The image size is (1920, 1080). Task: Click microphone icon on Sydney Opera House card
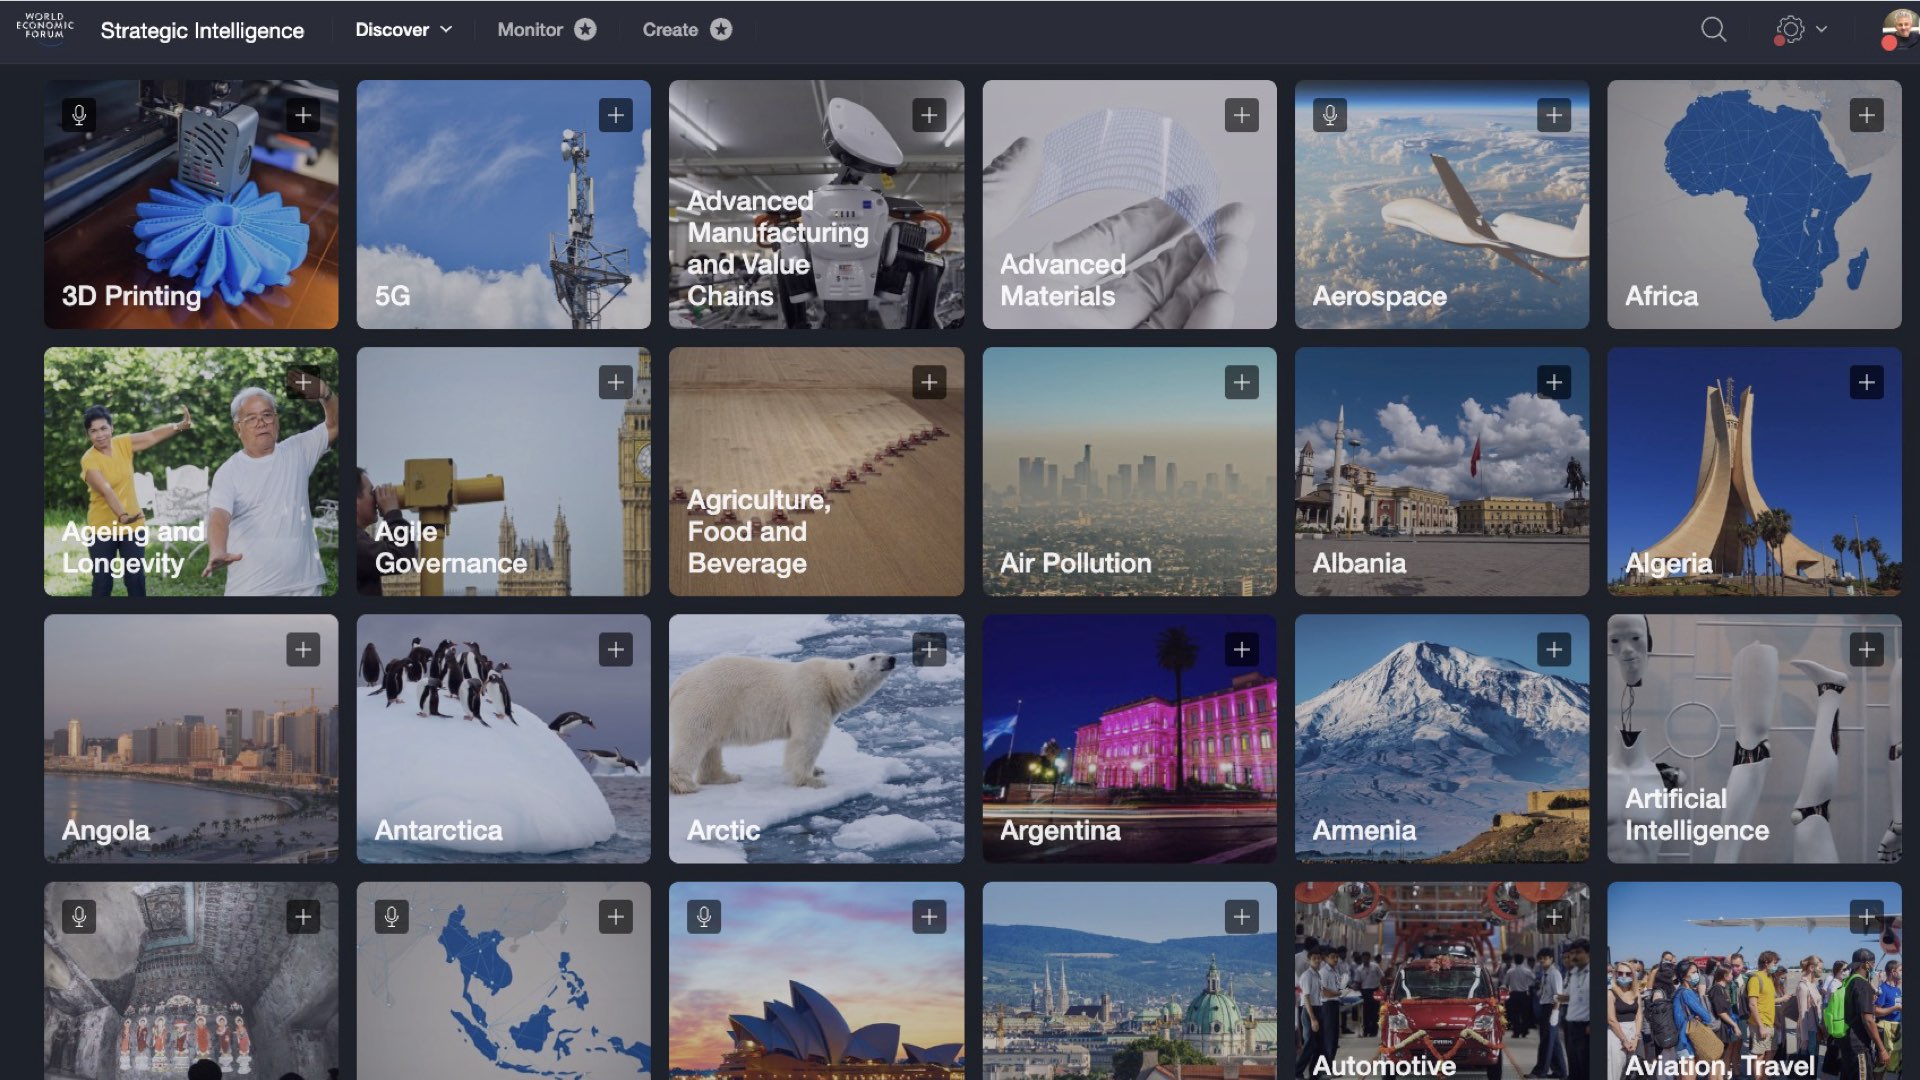704,916
